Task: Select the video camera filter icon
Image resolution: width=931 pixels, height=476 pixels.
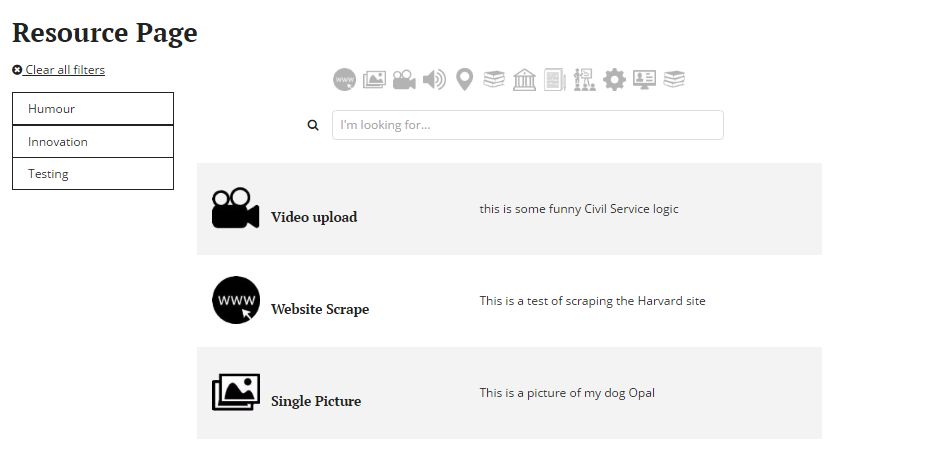Action: 404,80
